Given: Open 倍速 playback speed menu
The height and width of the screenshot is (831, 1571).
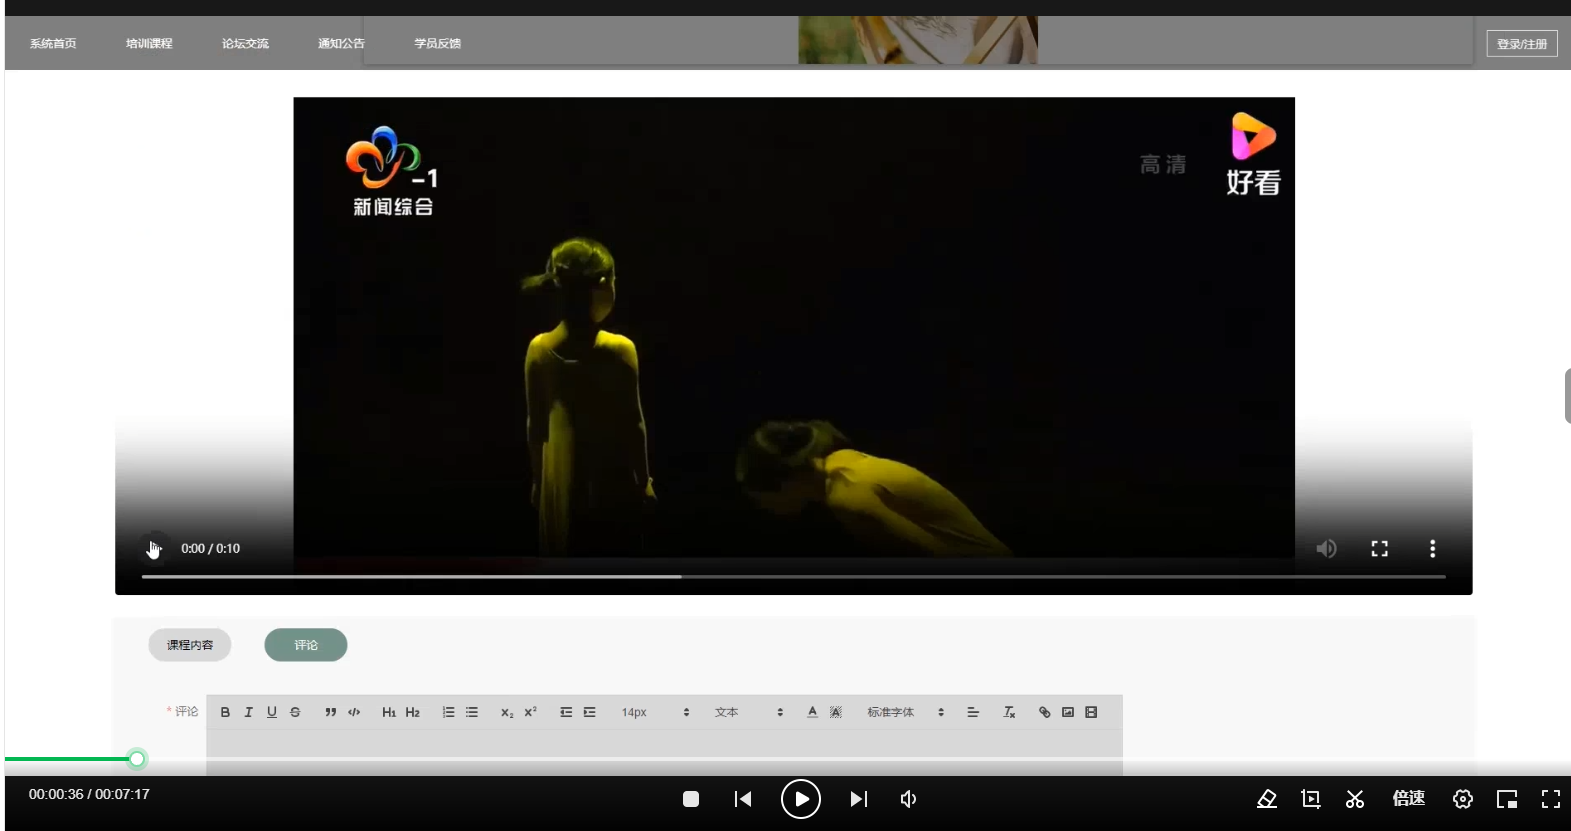Looking at the screenshot, I should coord(1409,798).
